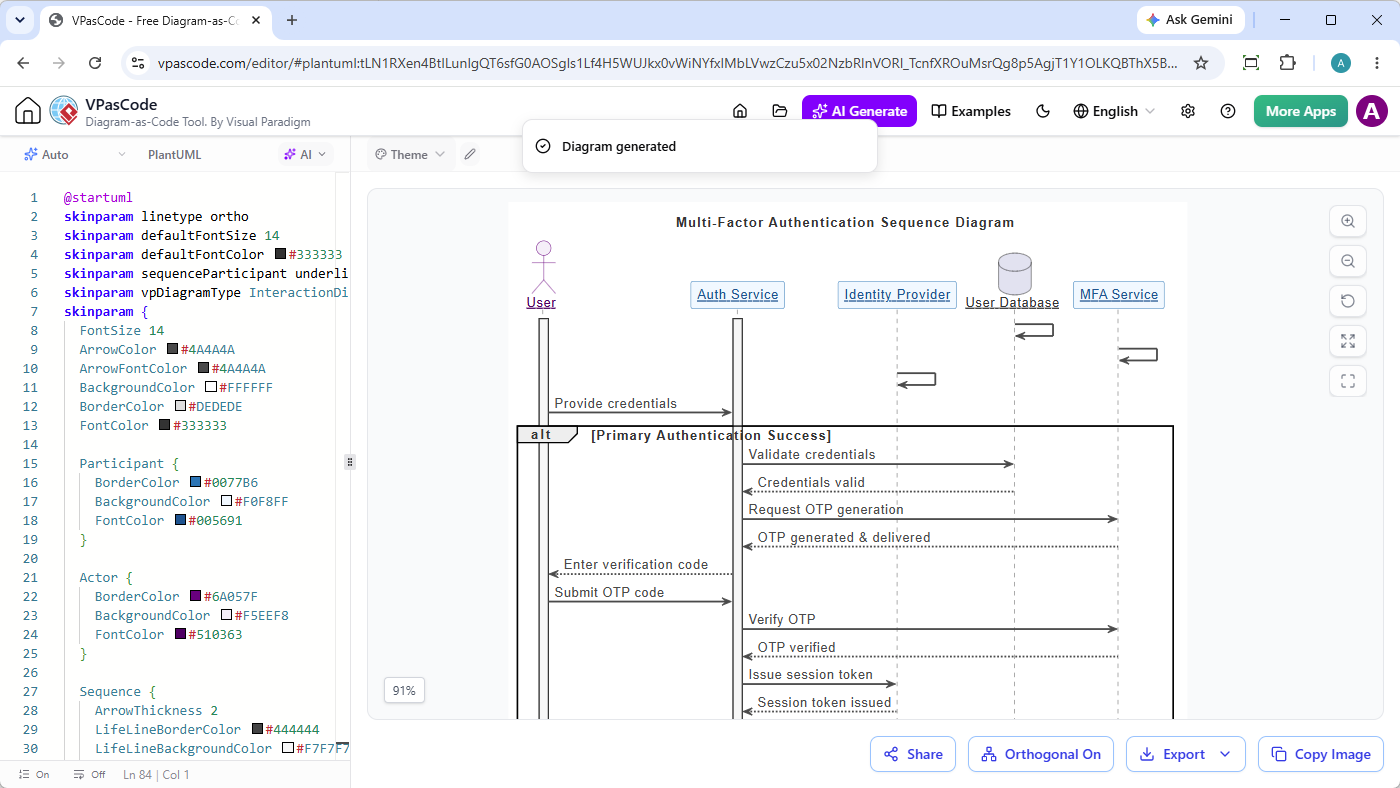This screenshot has height=788, width=1400.
Task: Click the More Apps button
Action: click(1301, 111)
